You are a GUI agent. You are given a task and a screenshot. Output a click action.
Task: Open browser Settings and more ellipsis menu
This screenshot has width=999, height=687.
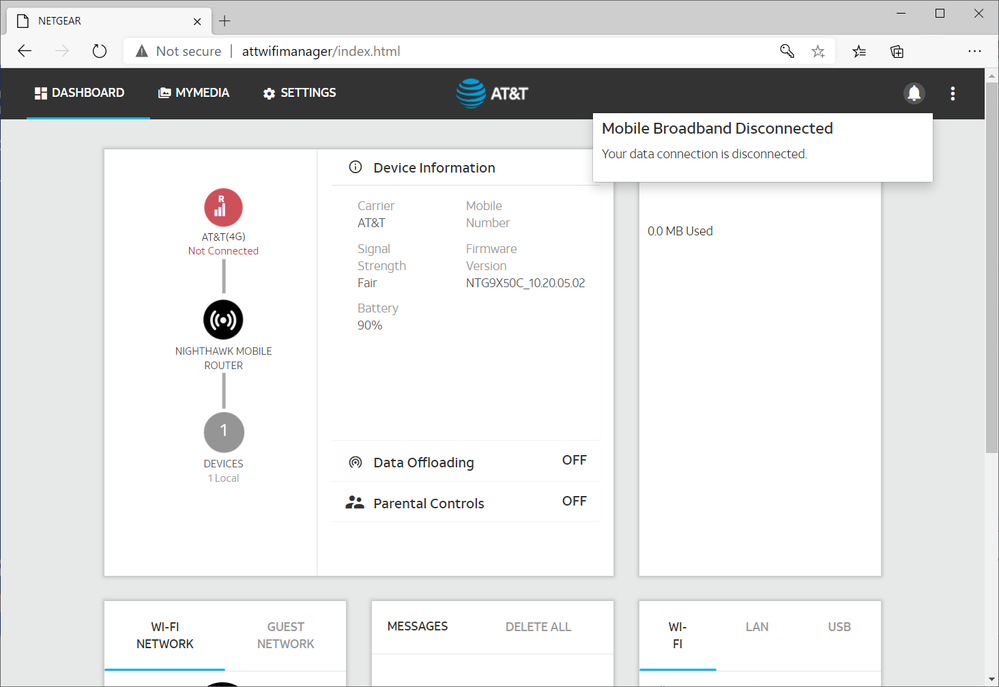coord(974,51)
